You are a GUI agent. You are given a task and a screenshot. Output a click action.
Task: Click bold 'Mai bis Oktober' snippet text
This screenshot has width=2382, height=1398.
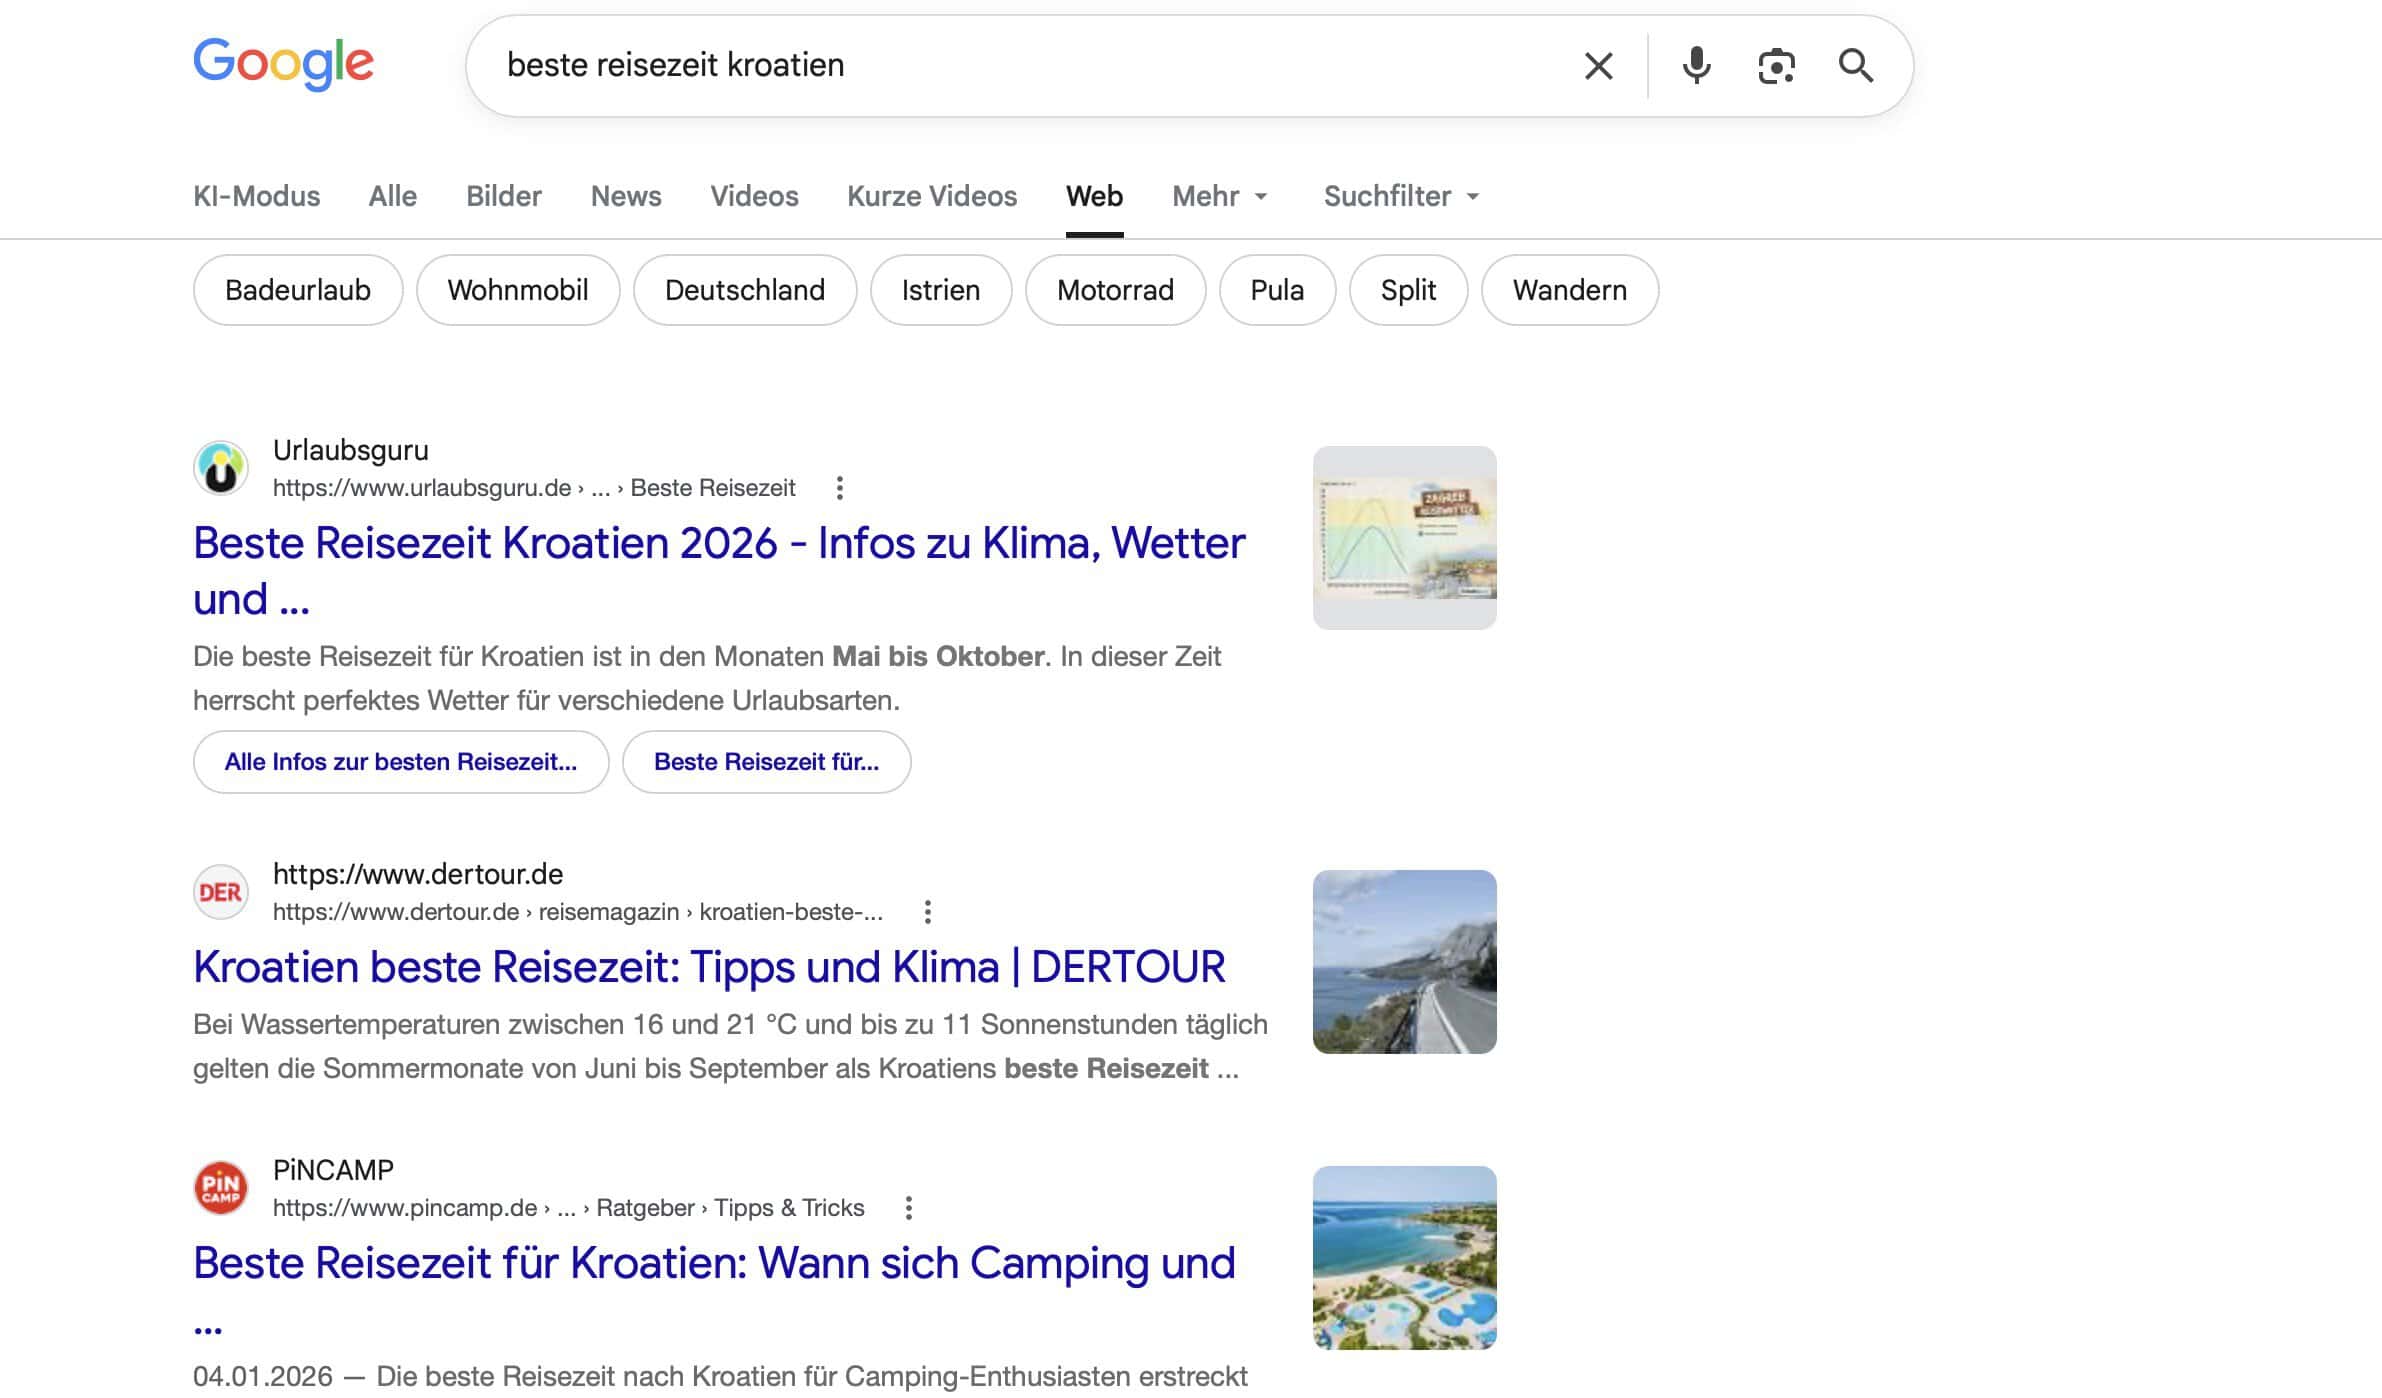click(938, 656)
